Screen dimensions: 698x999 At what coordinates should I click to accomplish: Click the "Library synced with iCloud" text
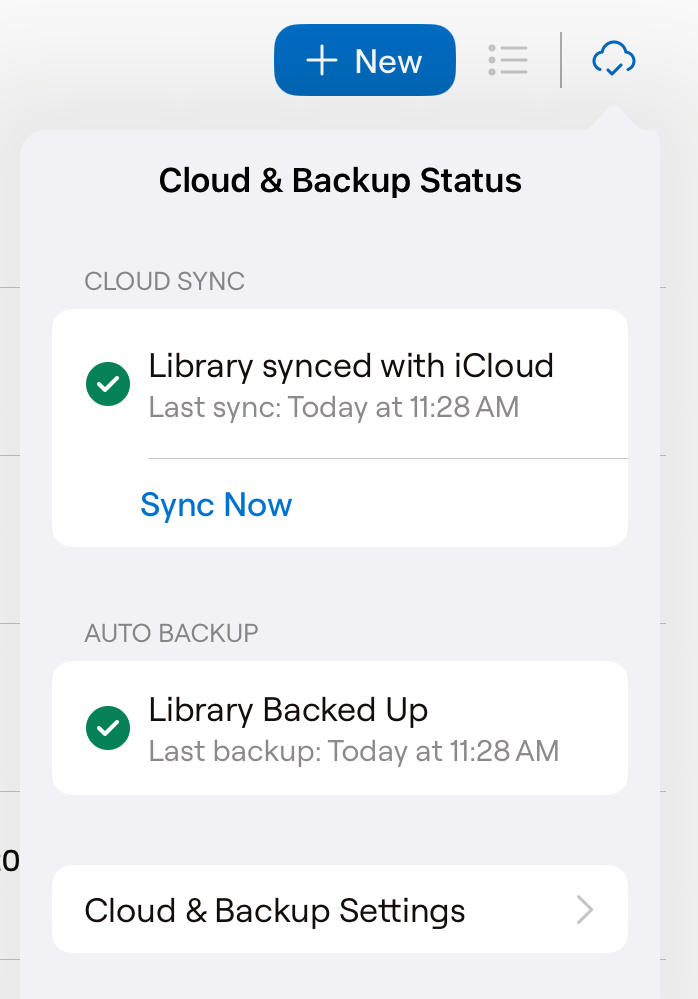pyautogui.click(x=351, y=366)
